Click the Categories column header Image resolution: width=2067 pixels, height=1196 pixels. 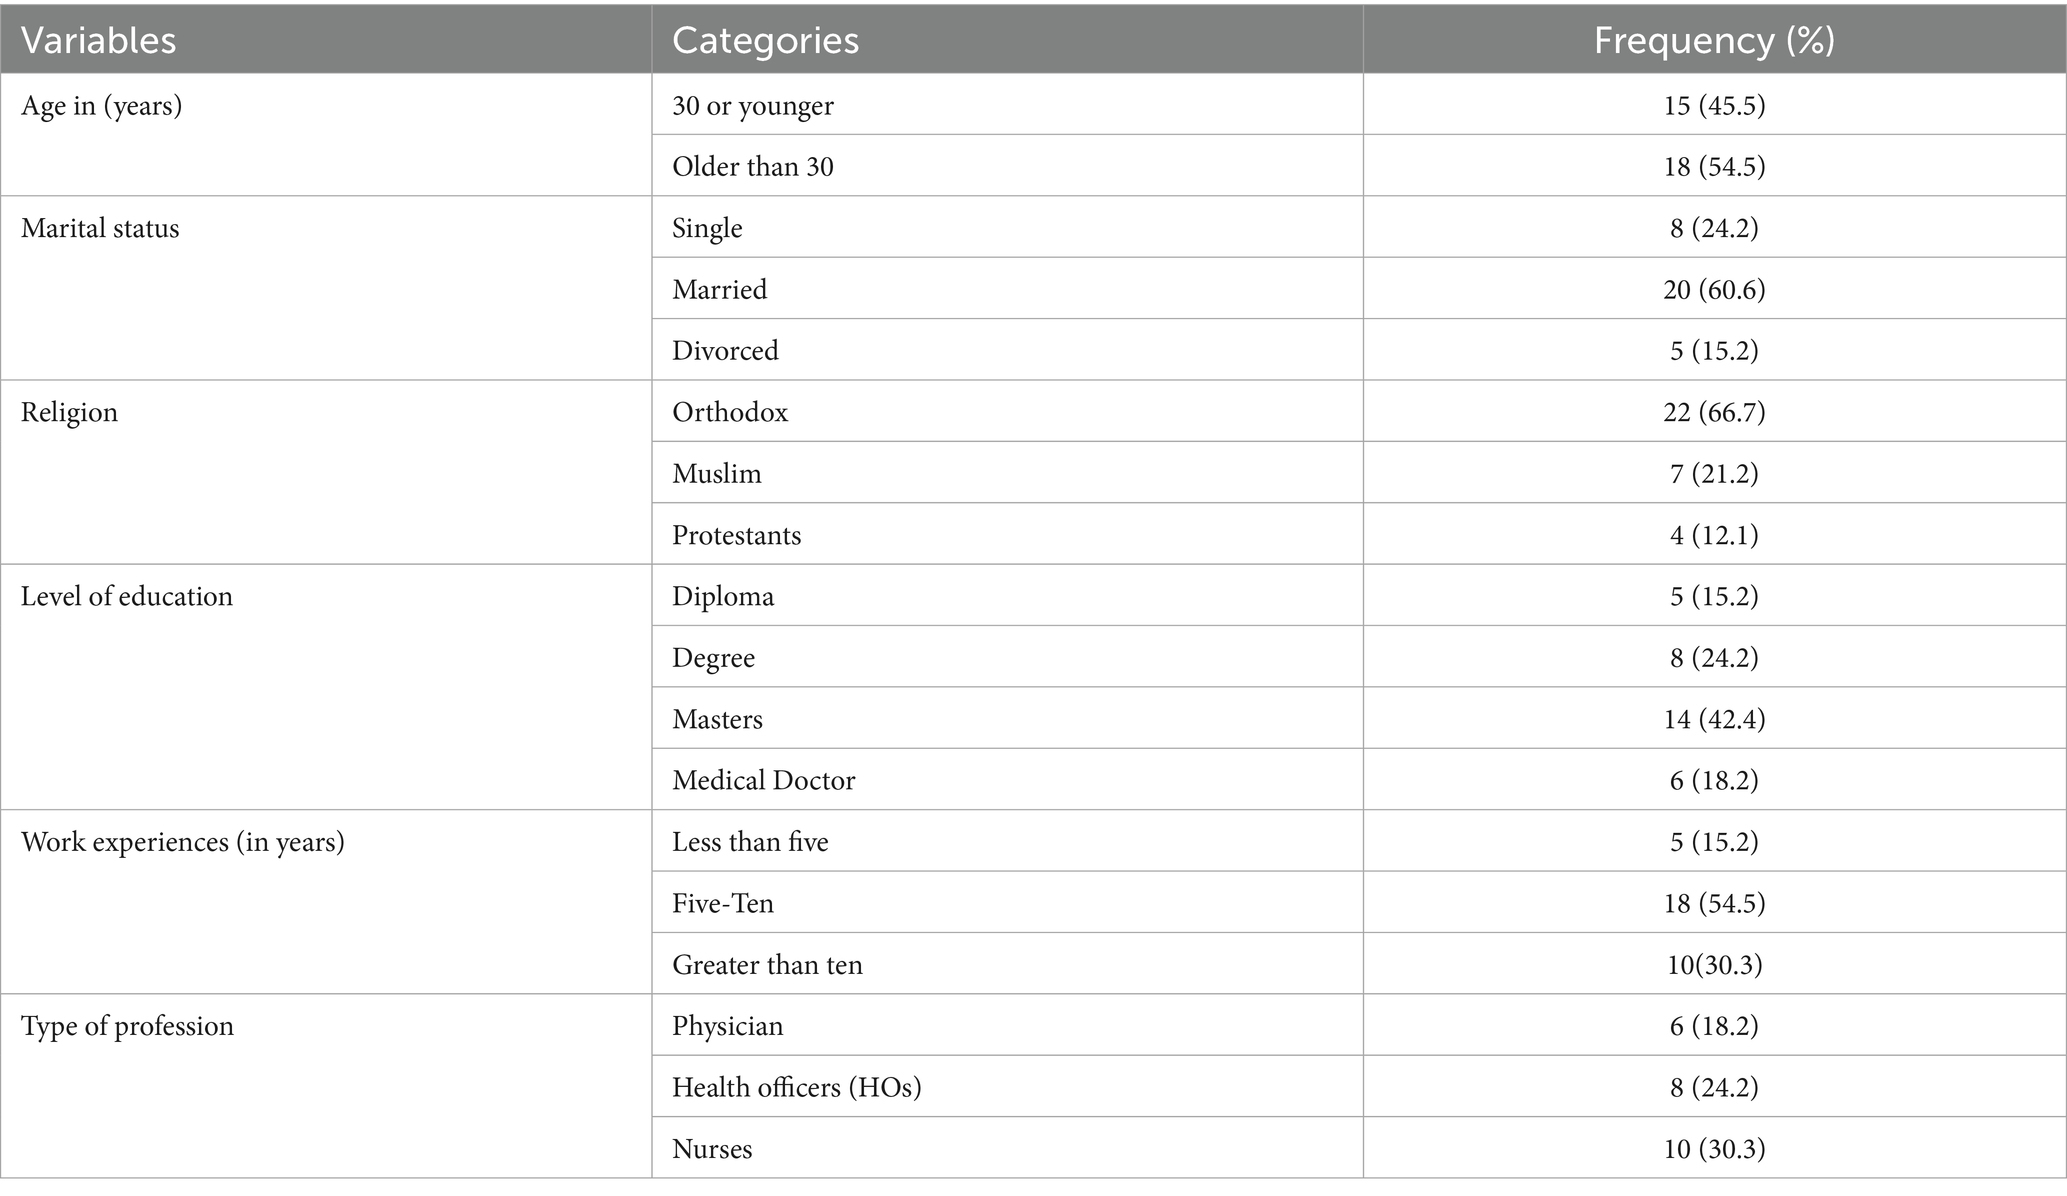(x=1007, y=40)
